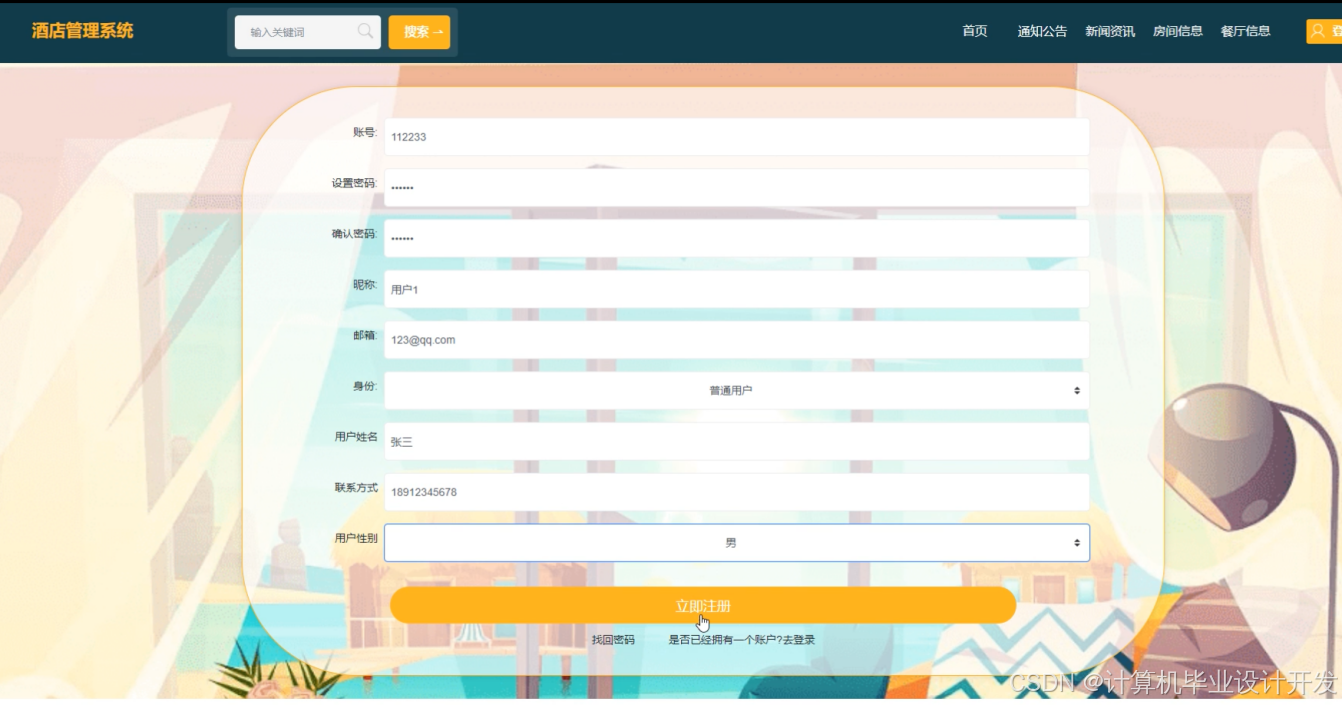Click the 设置密码 password field
The height and width of the screenshot is (705, 1342).
(737, 187)
